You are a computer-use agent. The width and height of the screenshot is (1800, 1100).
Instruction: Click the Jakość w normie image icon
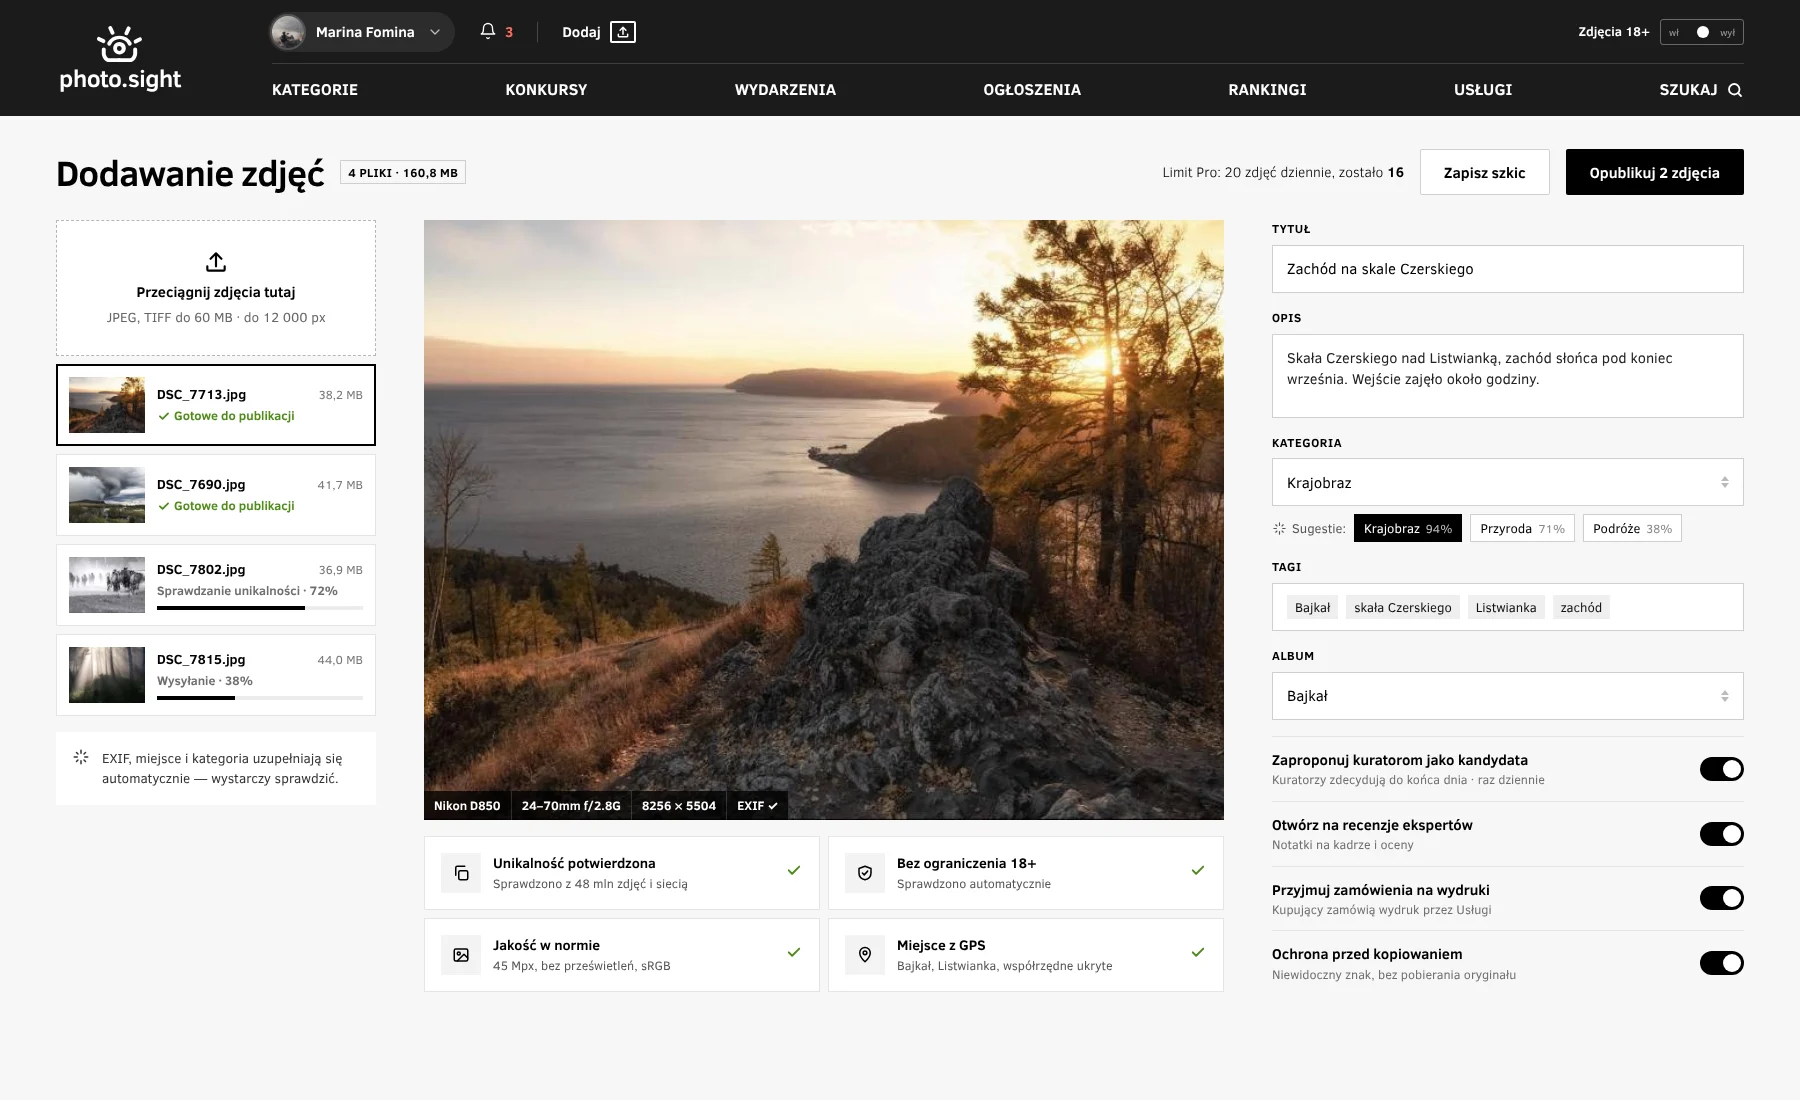point(461,955)
